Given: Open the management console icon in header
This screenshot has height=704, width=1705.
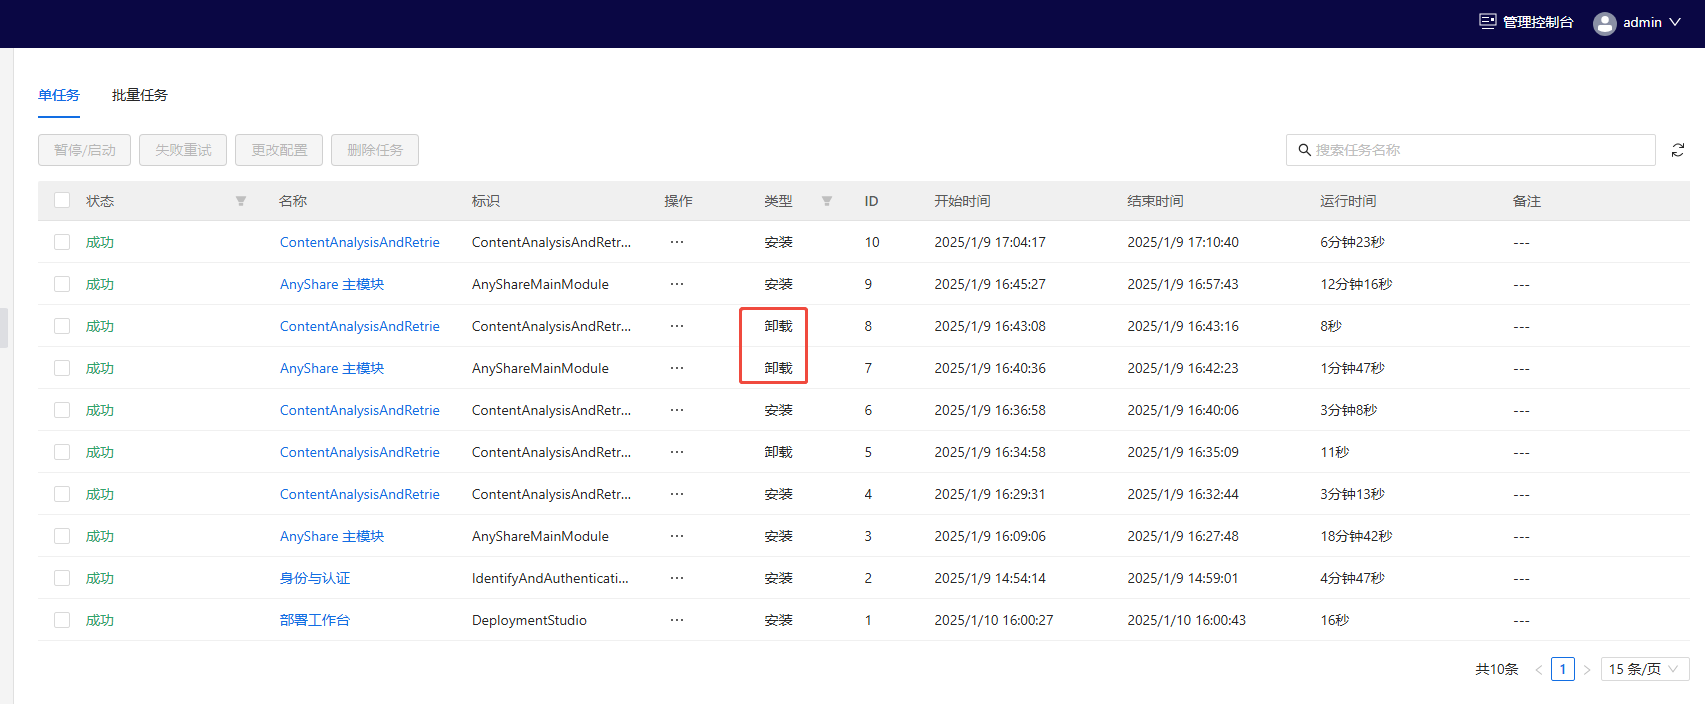Looking at the screenshot, I should [x=1488, y=21].
